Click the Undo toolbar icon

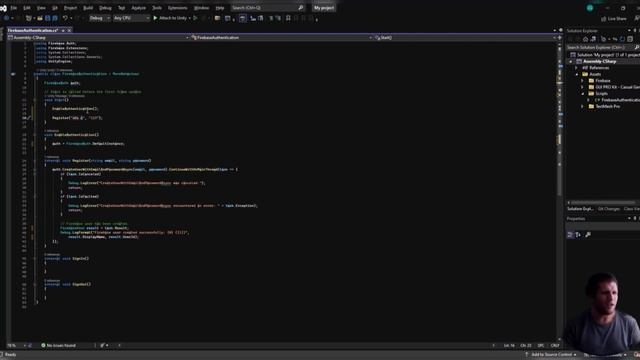click(x=65, y=18)
